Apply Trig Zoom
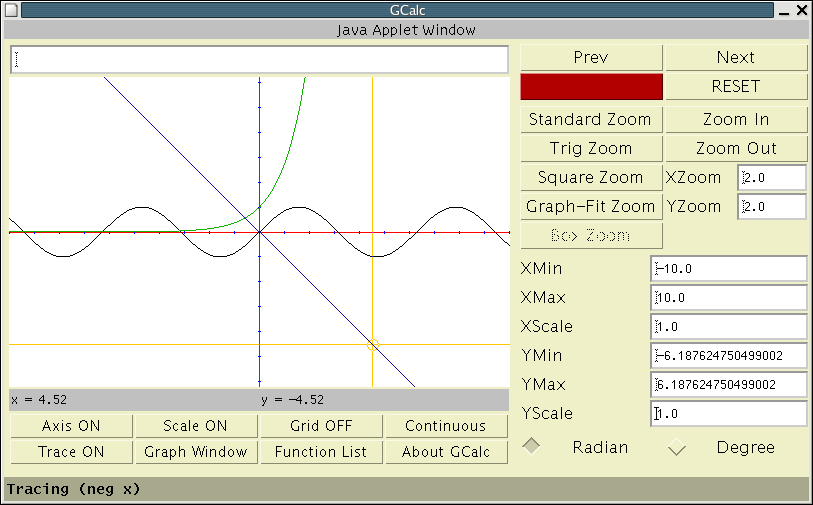This screenshot has height=505, width=813. tap(591, 148)
